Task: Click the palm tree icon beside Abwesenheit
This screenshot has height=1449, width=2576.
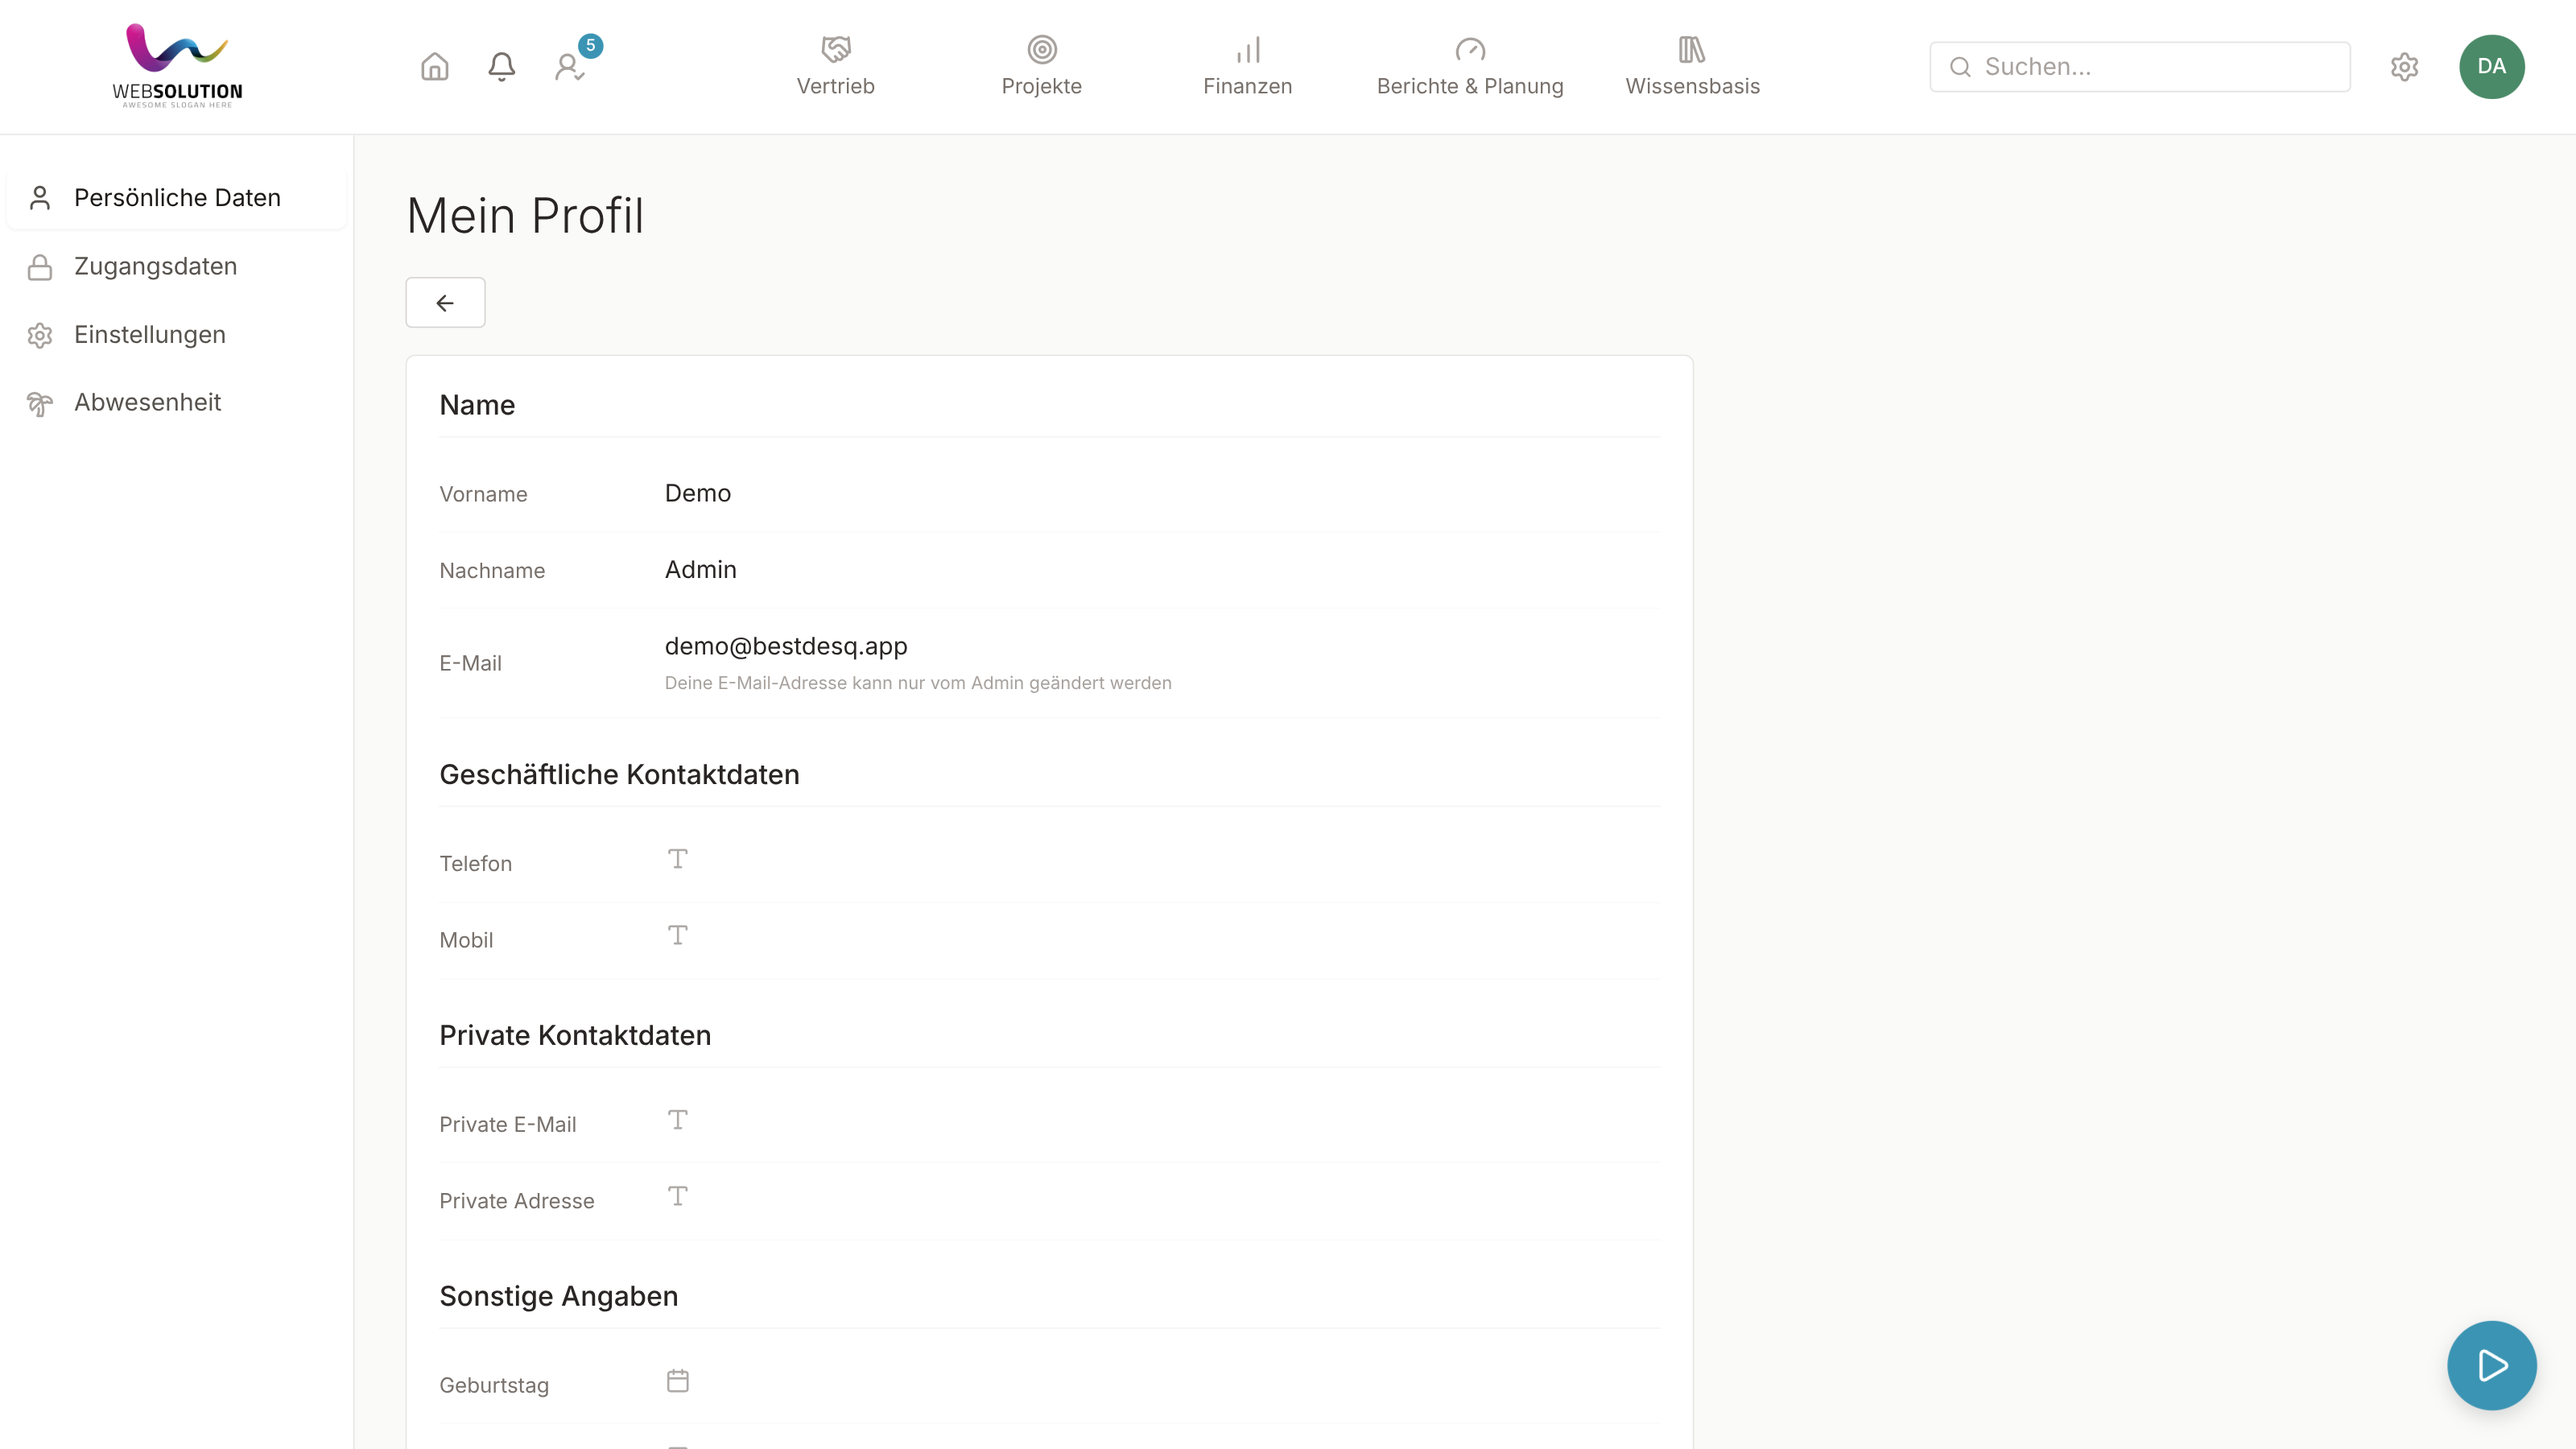Action: pyautogui.click(x=40, y=403)
